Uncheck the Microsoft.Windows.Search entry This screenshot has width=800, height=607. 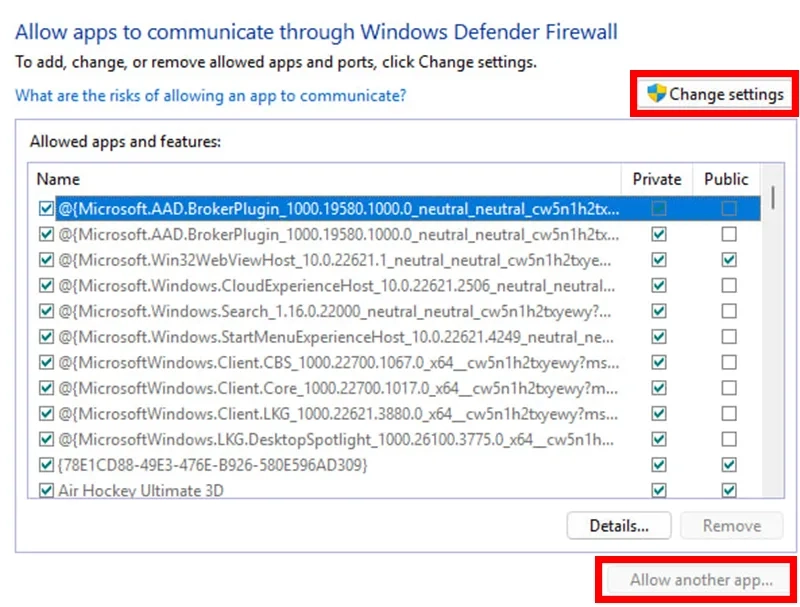45,310
